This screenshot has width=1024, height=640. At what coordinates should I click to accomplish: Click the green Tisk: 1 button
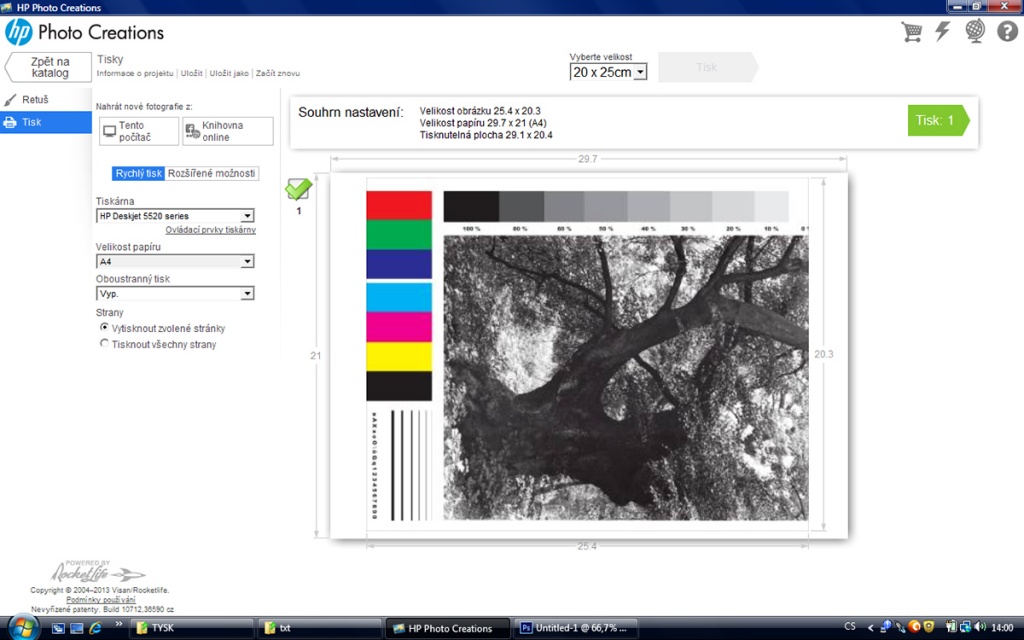pyautogui.click(x=938, y=120)
